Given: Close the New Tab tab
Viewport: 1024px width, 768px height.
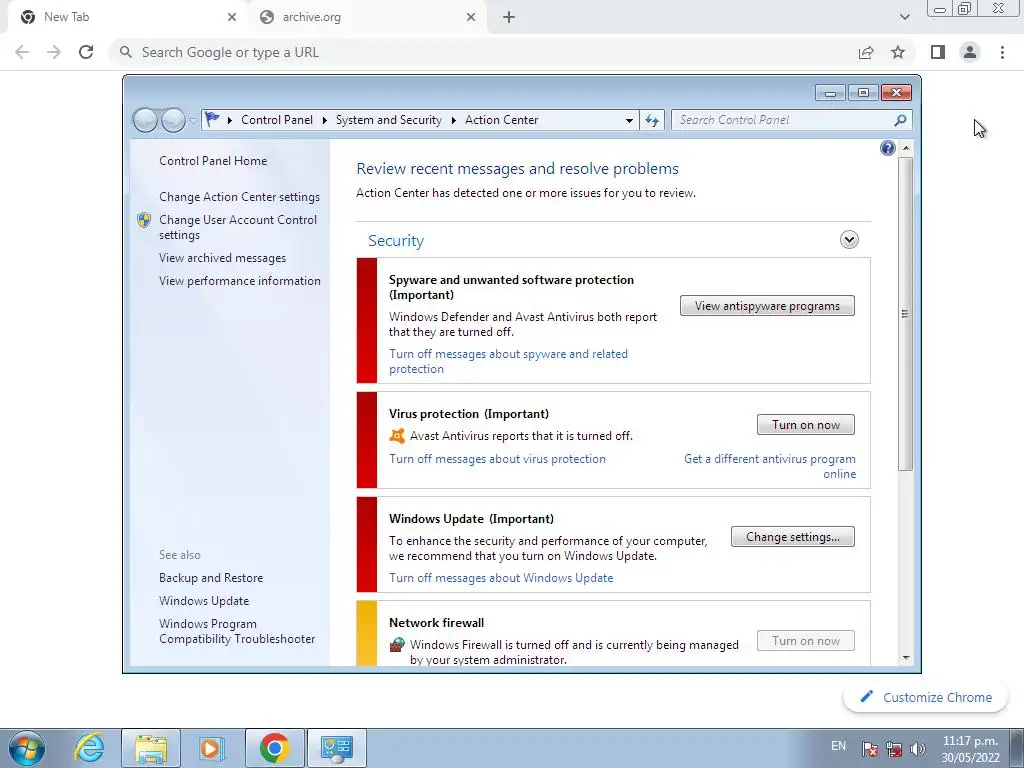Looking at the screenshot, I should [232, 17].
